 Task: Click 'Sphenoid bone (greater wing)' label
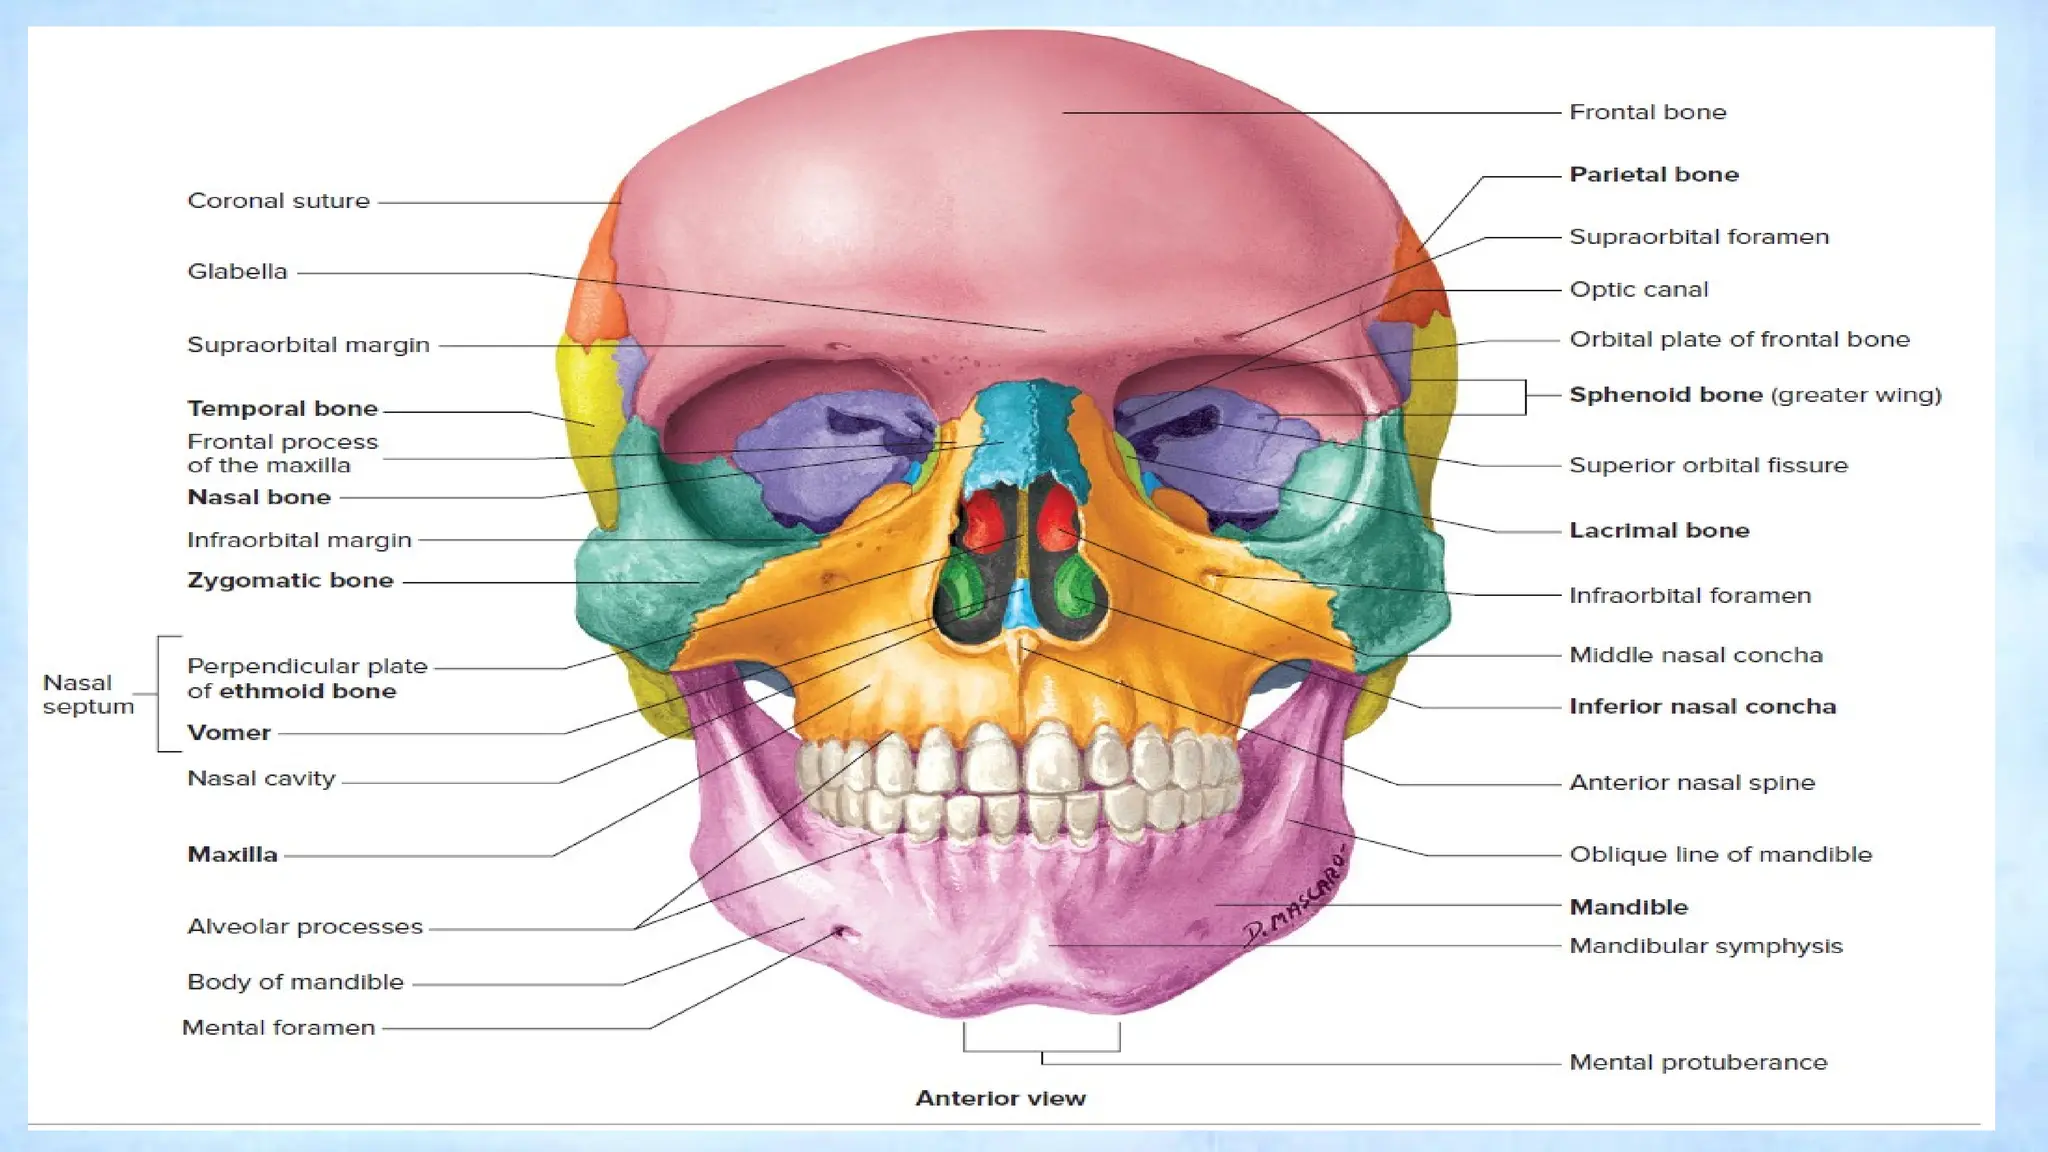click(1754, 395)
